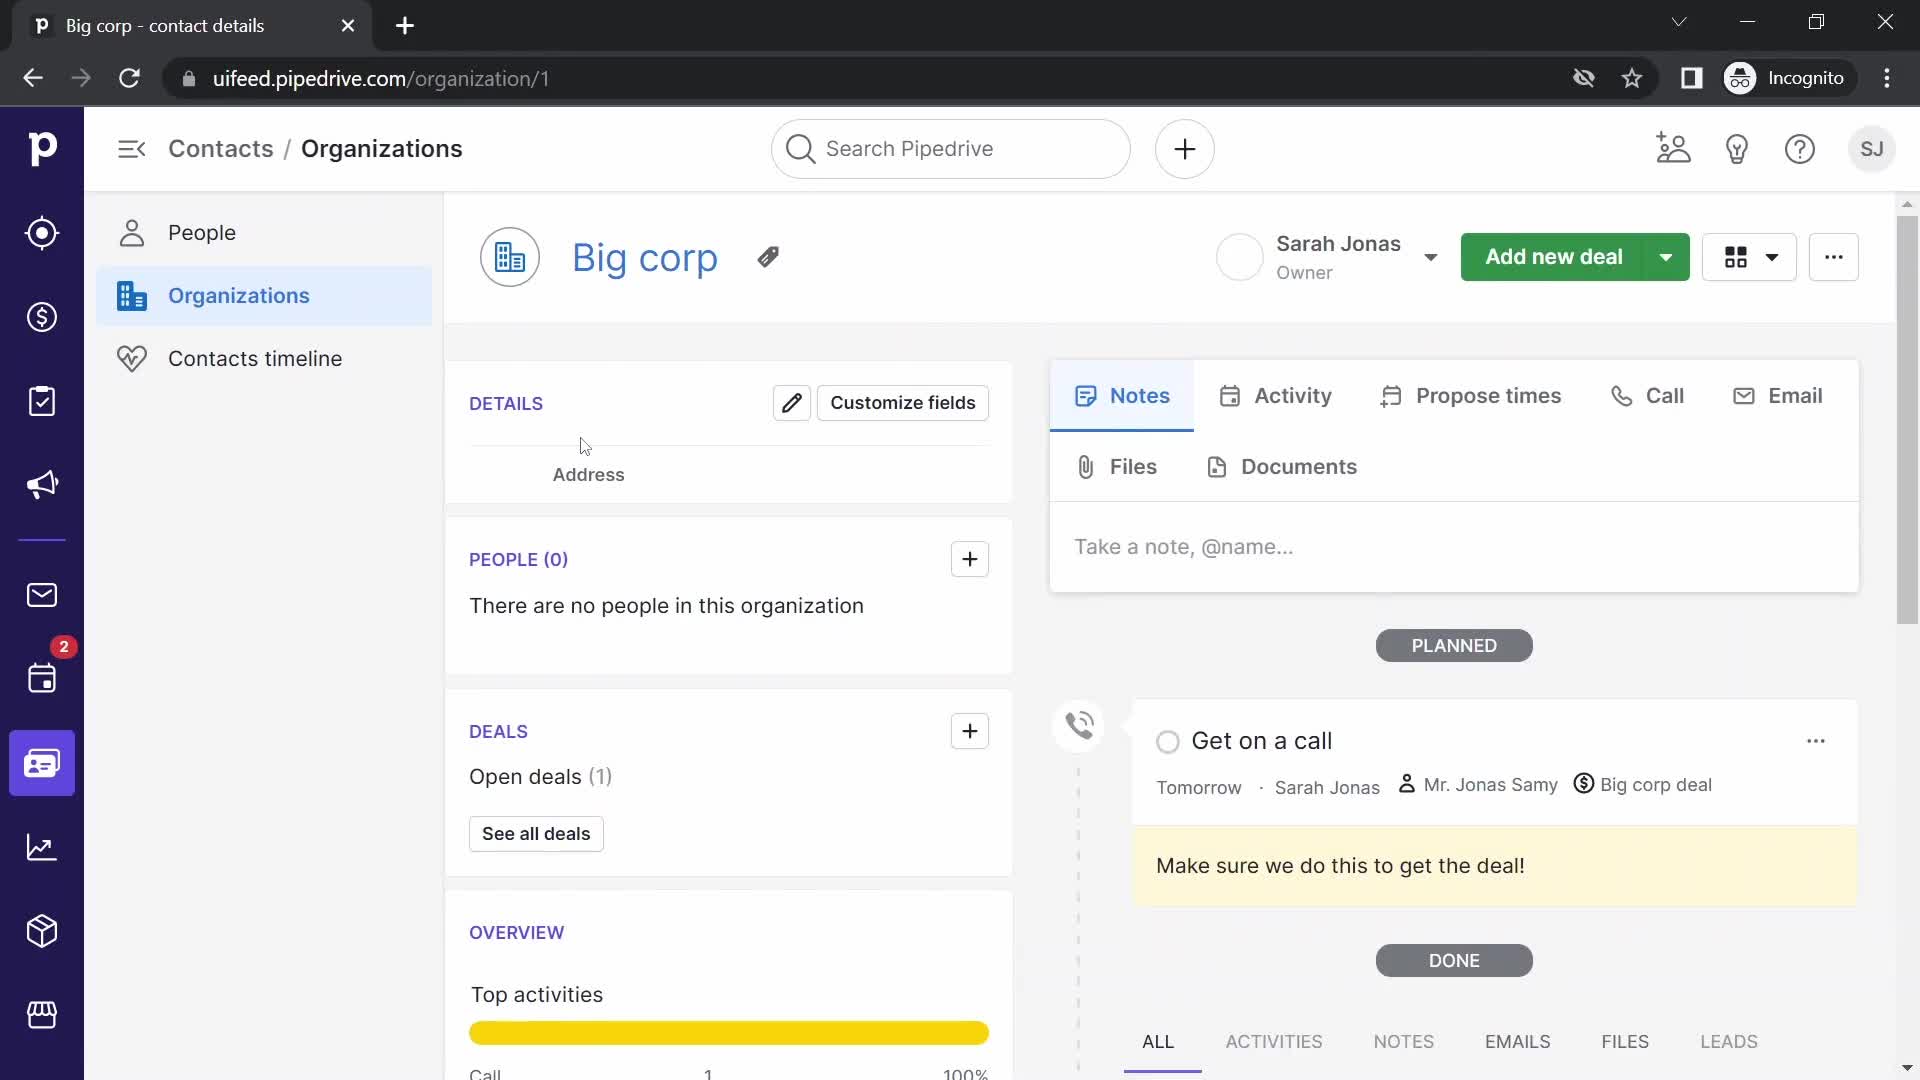
Task: Click the Customize fields button
Action: point(902,402)
